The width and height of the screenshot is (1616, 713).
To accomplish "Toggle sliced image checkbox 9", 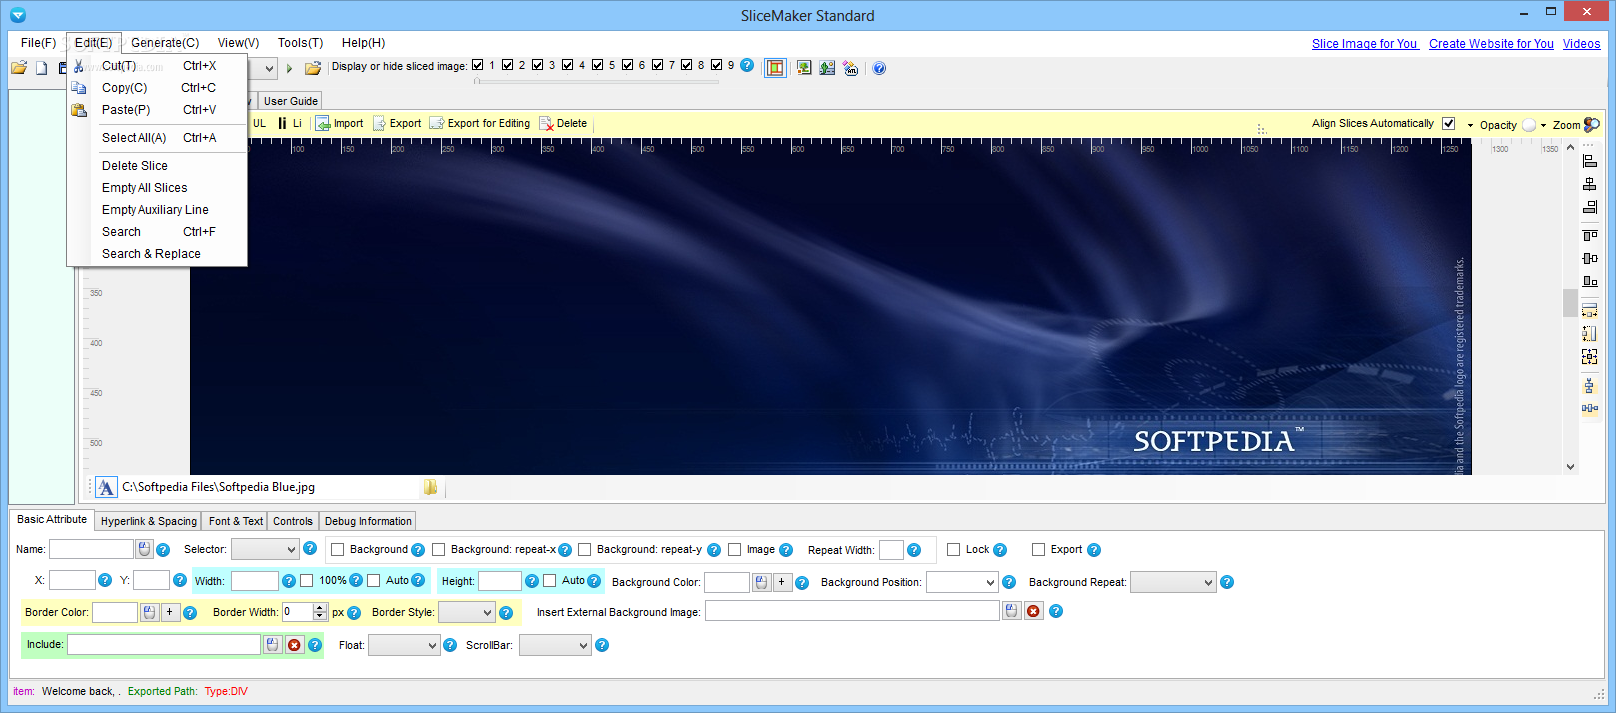I will click(717, 65).
